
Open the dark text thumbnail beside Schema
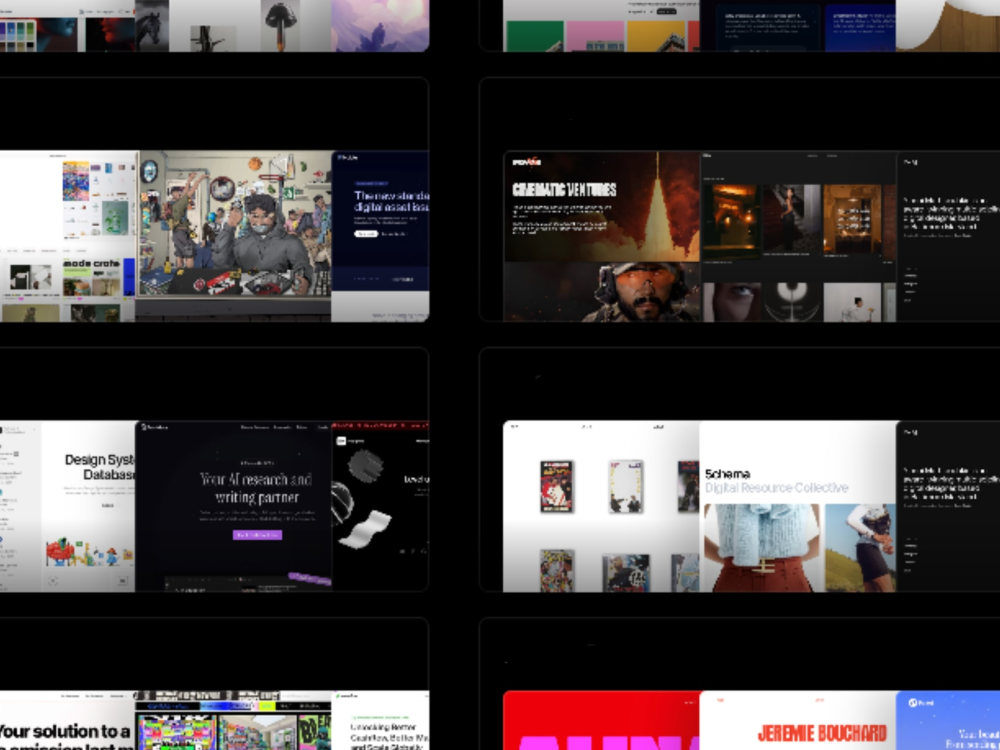point(948,506)
